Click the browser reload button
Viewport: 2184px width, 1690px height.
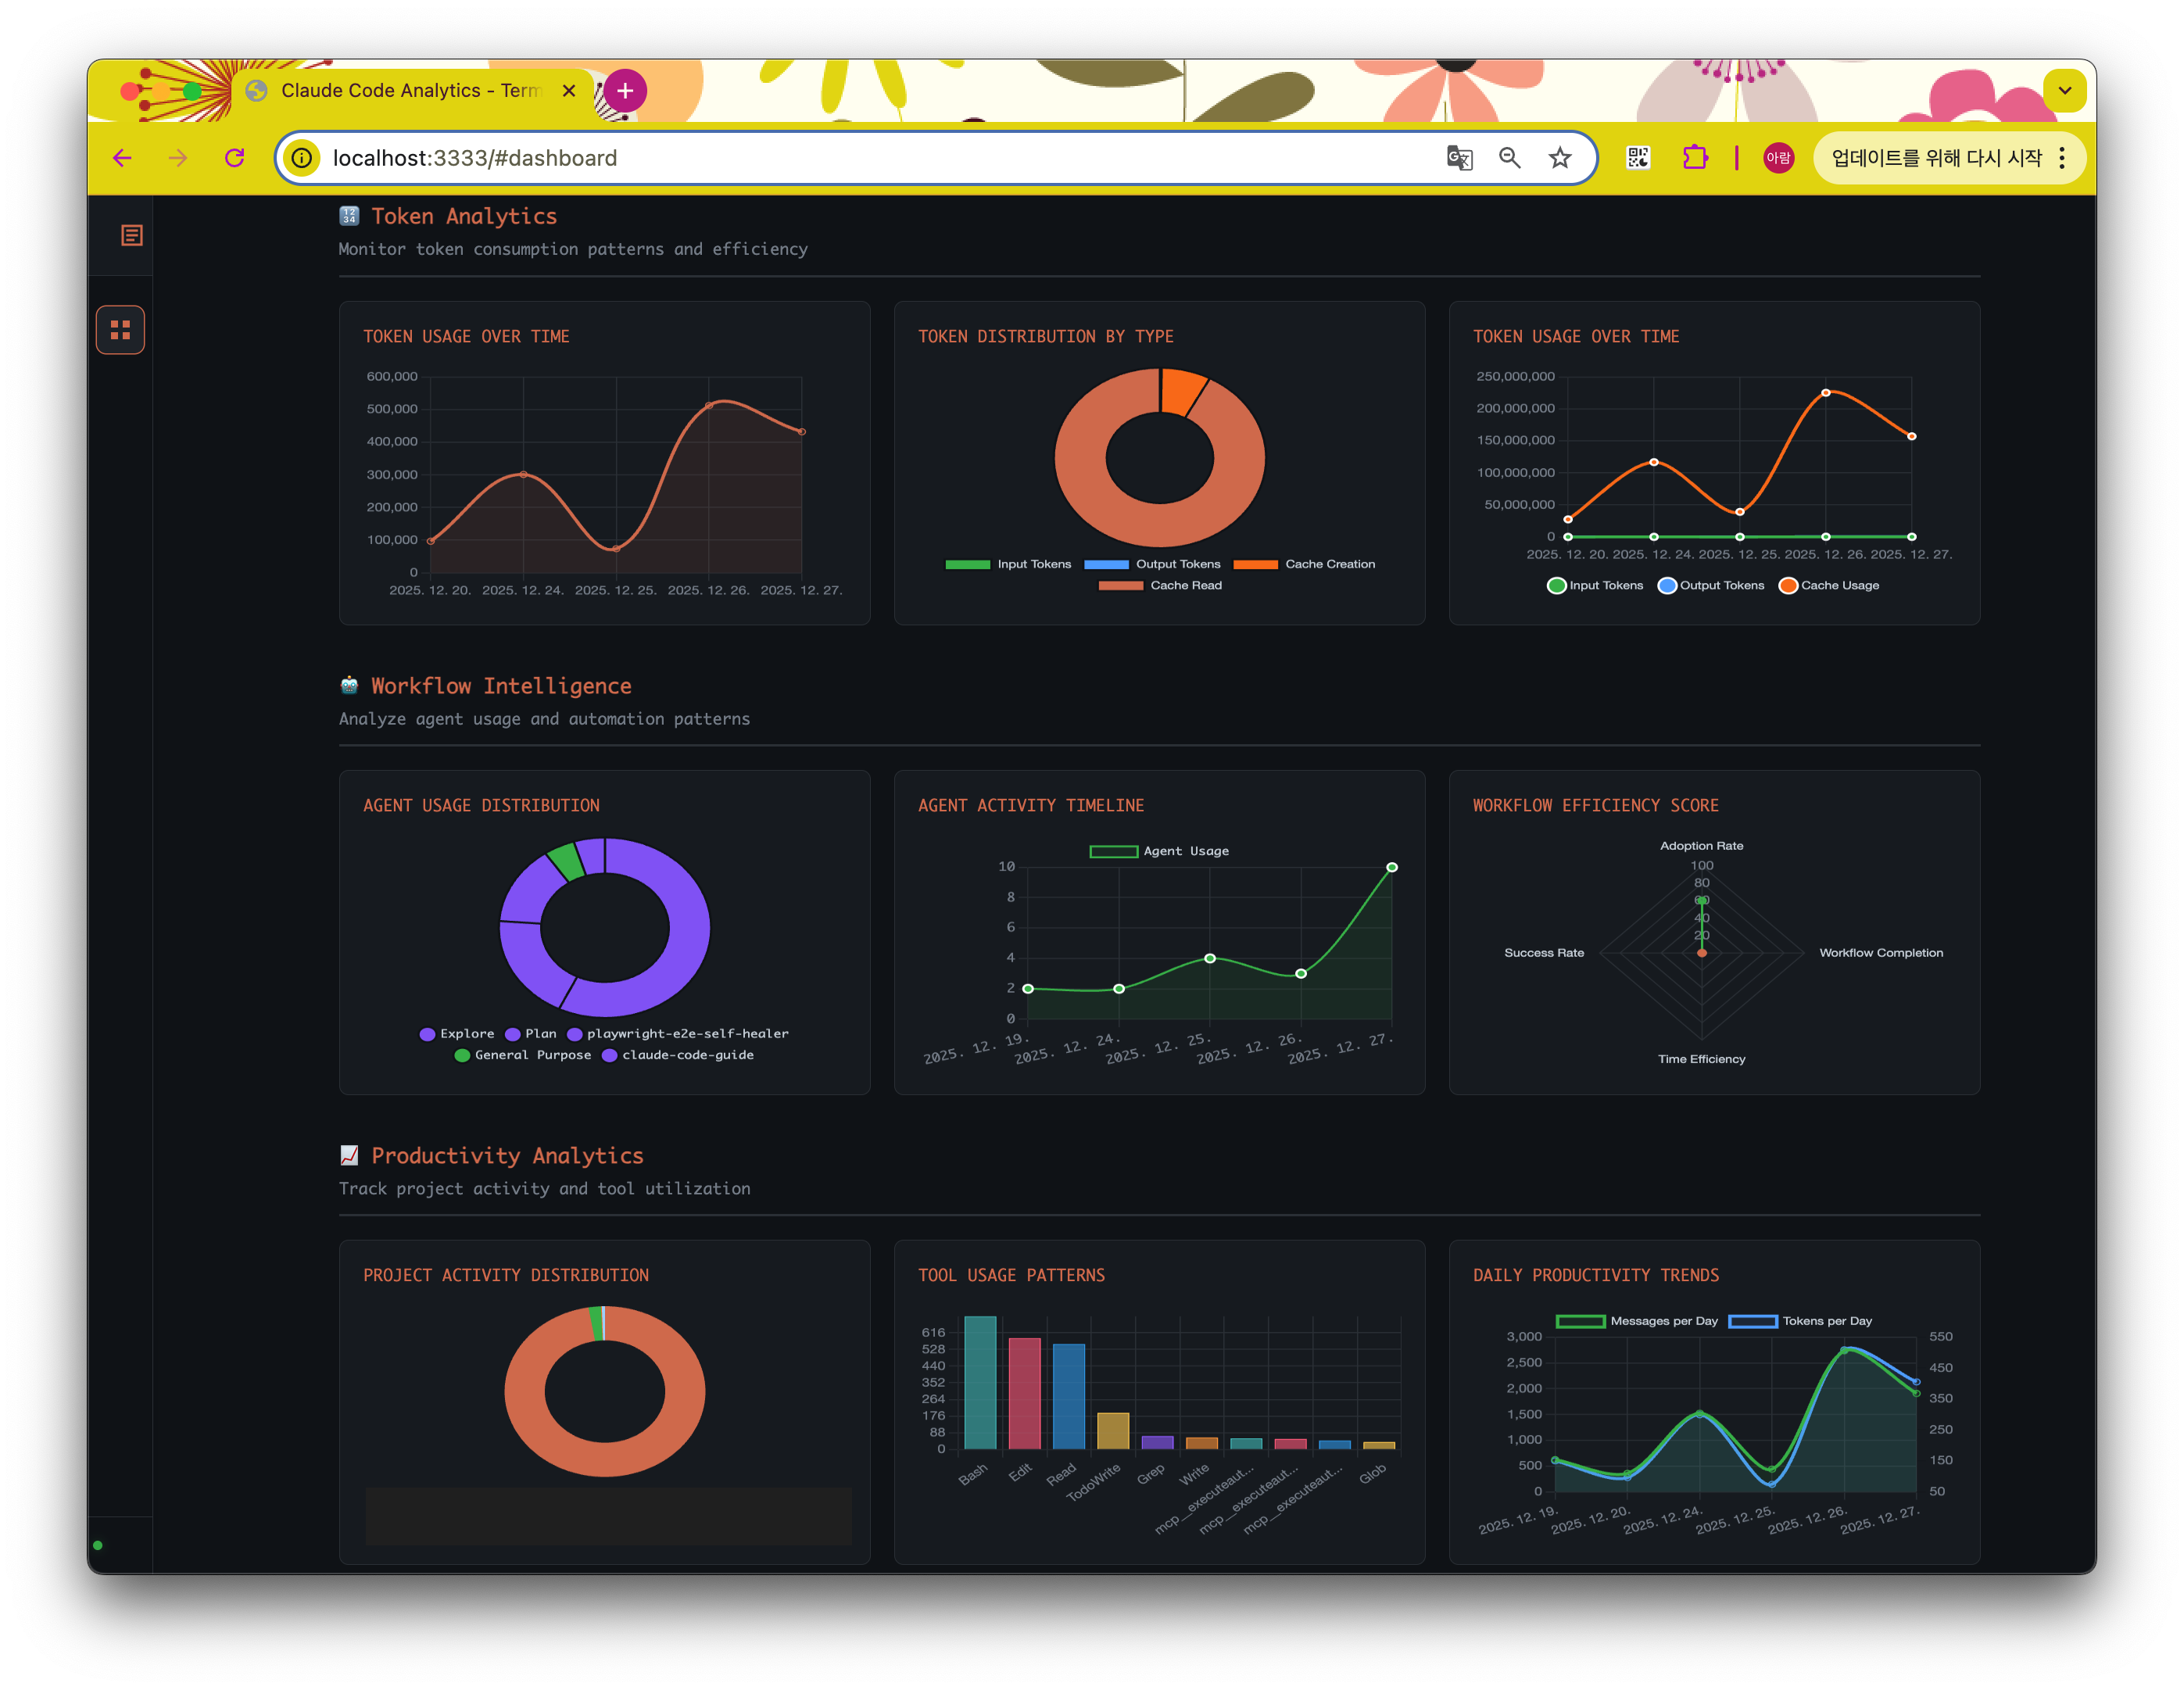pos(235,158)
